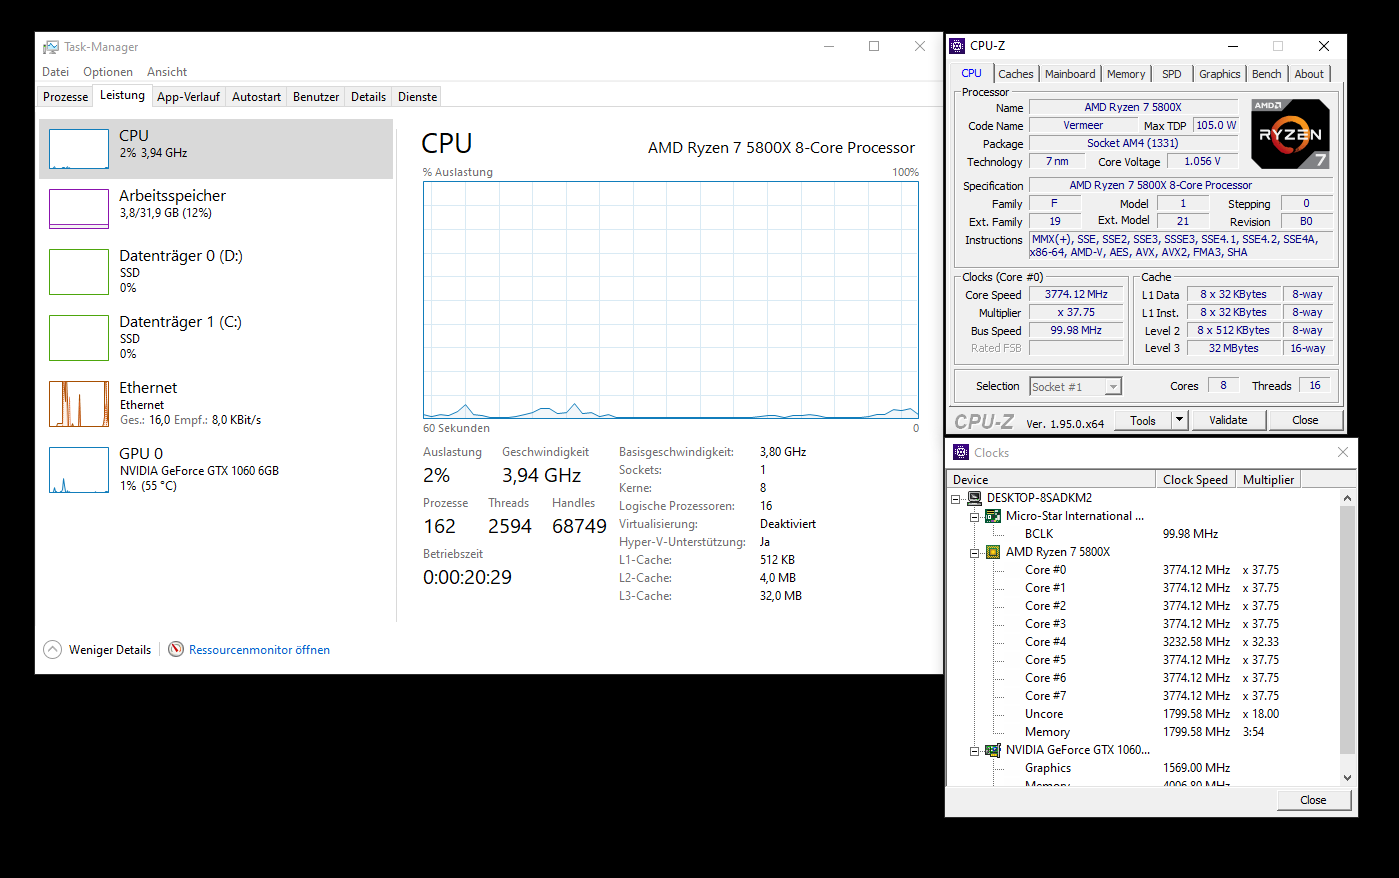The image size is (1399, 878).
Task: Open the Selection Socket #1 dropdown
Action: tap(1113, 387)
